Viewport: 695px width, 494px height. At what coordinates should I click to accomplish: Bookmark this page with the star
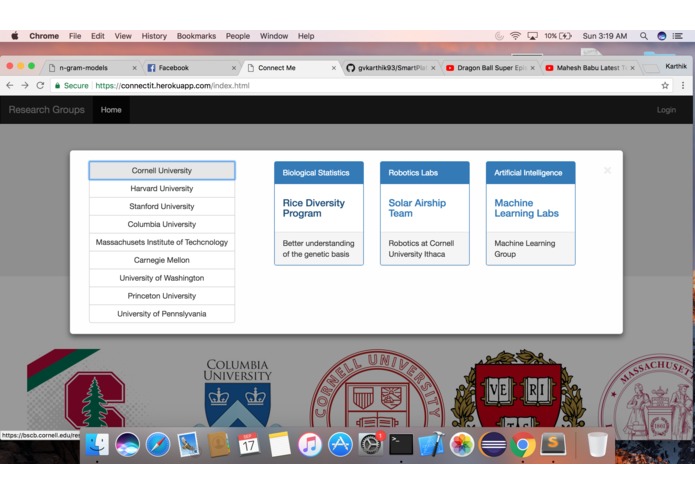pos(665,86)
